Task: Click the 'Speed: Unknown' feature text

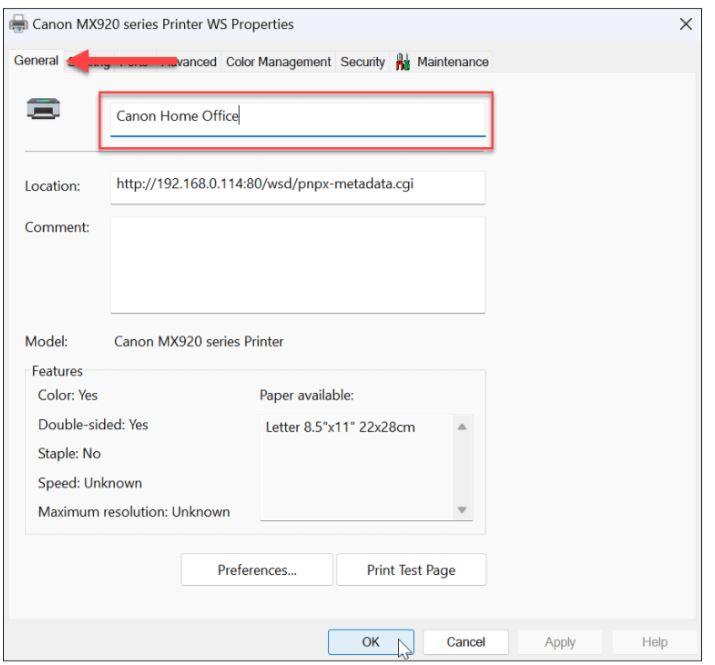Action: pyautogui.click(x=90, y=483)
